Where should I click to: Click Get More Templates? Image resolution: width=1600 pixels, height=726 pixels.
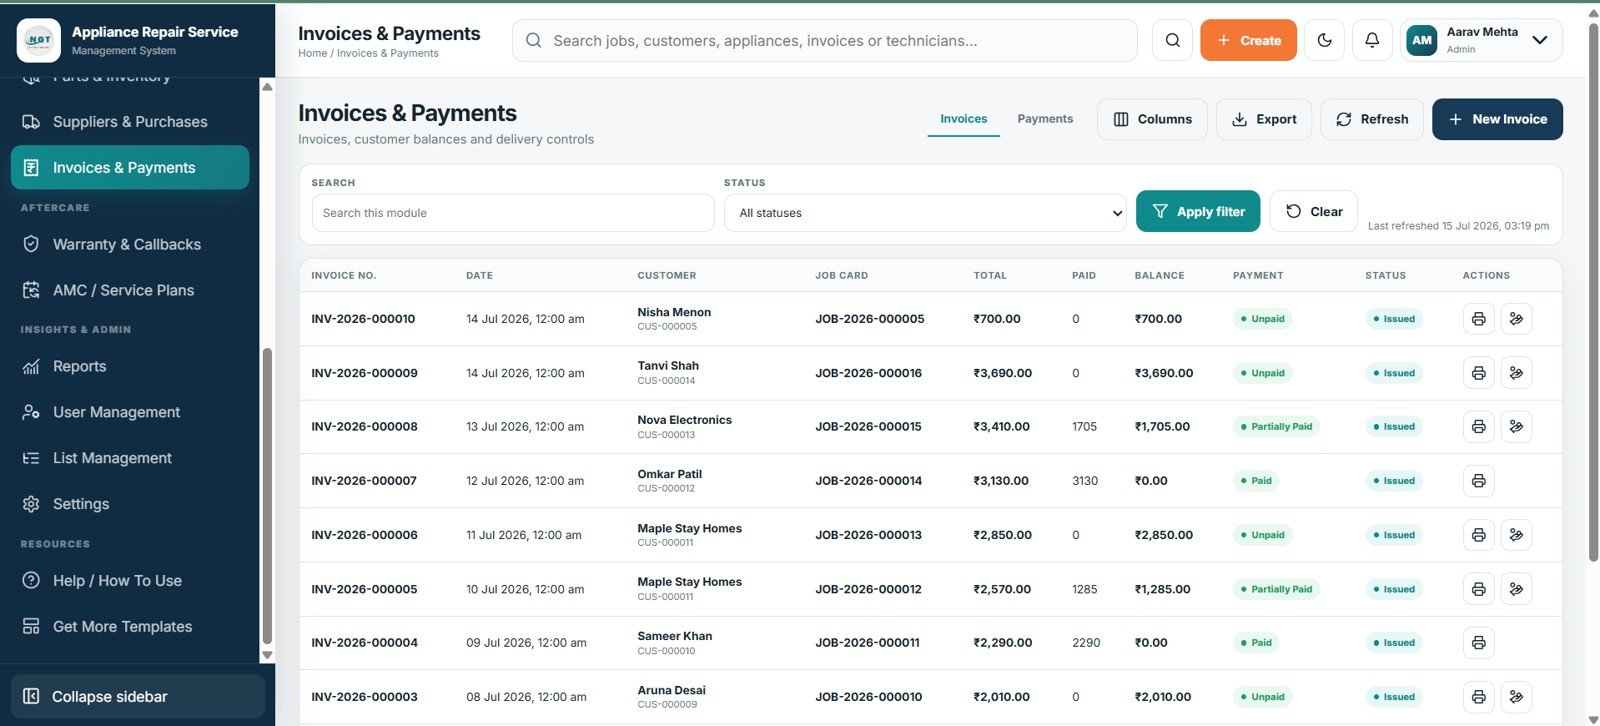coord(130,627)
